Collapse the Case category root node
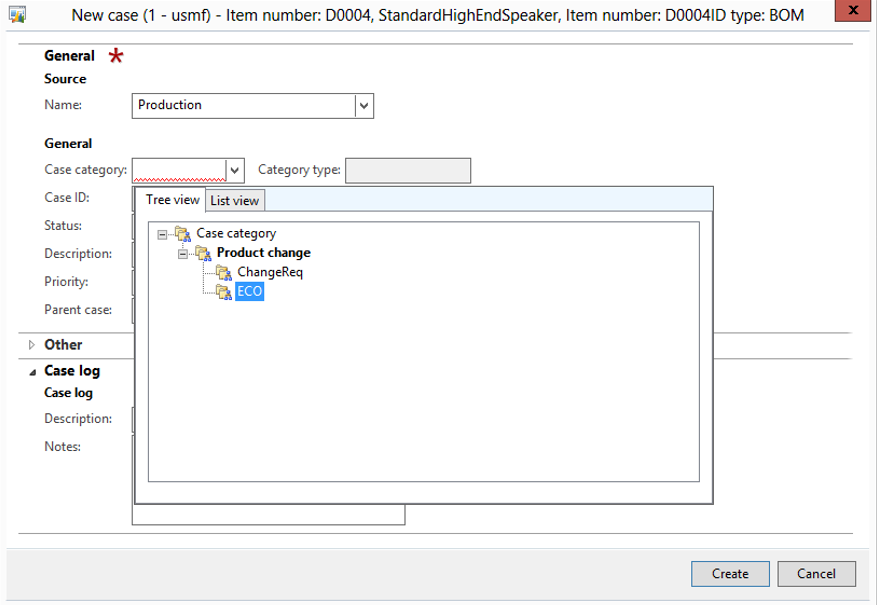877x605 pixels. (163, 233)
